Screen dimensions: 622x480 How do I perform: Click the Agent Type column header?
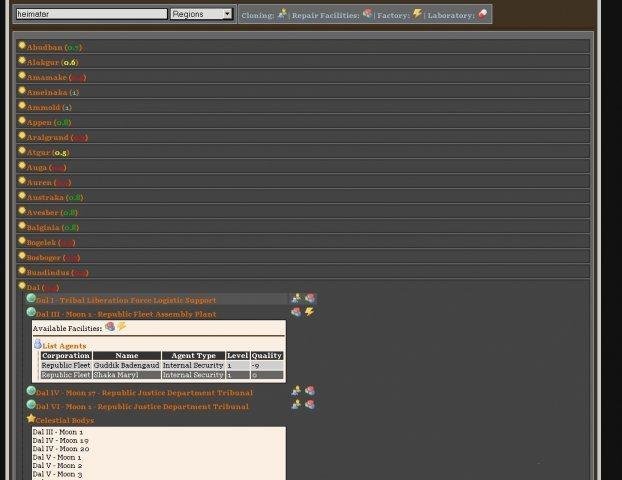coord(194,355)
